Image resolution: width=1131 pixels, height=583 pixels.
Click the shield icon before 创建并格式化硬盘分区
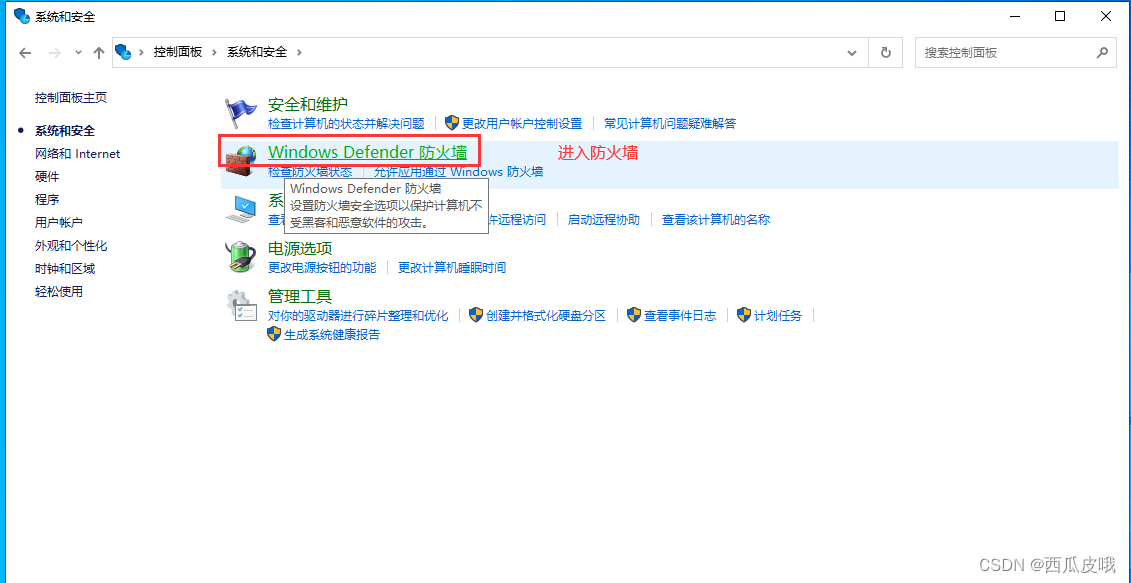point(476,315)
